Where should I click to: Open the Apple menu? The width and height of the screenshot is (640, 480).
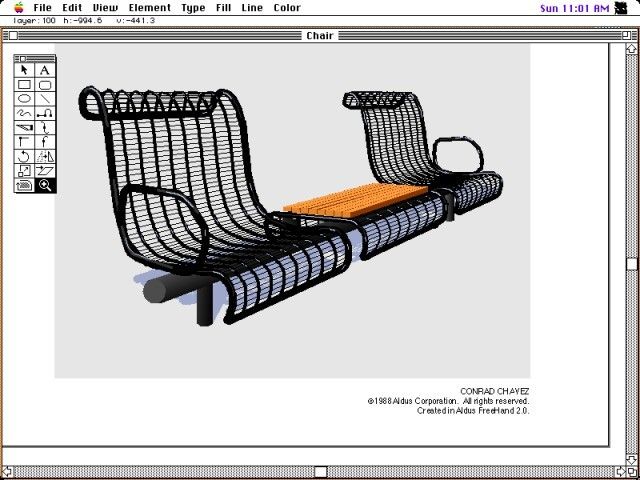click(x=18, y=8)
